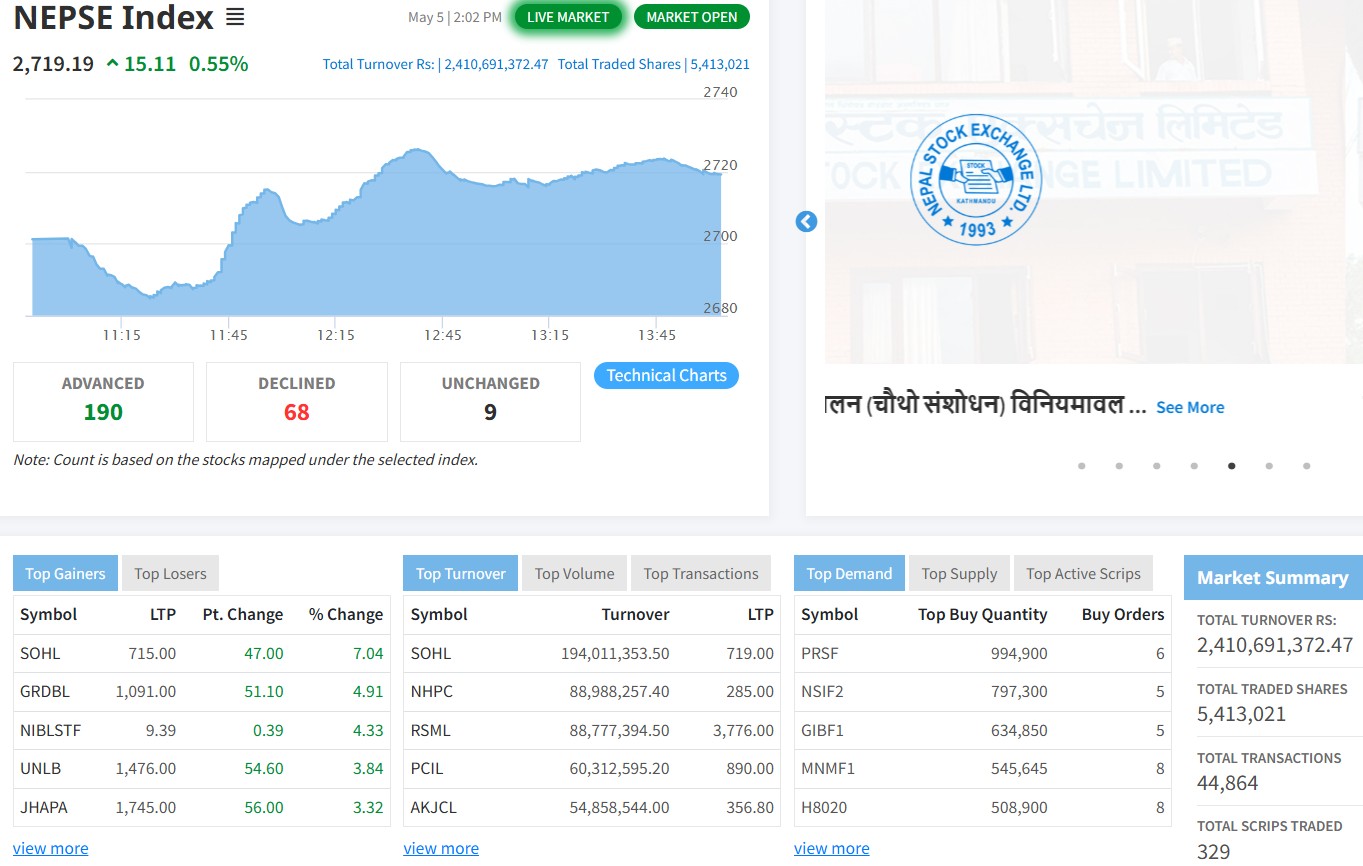1363x866 pixels.
Task: Click MNMF1 in the Top Demand table
Action: (828, 768)
